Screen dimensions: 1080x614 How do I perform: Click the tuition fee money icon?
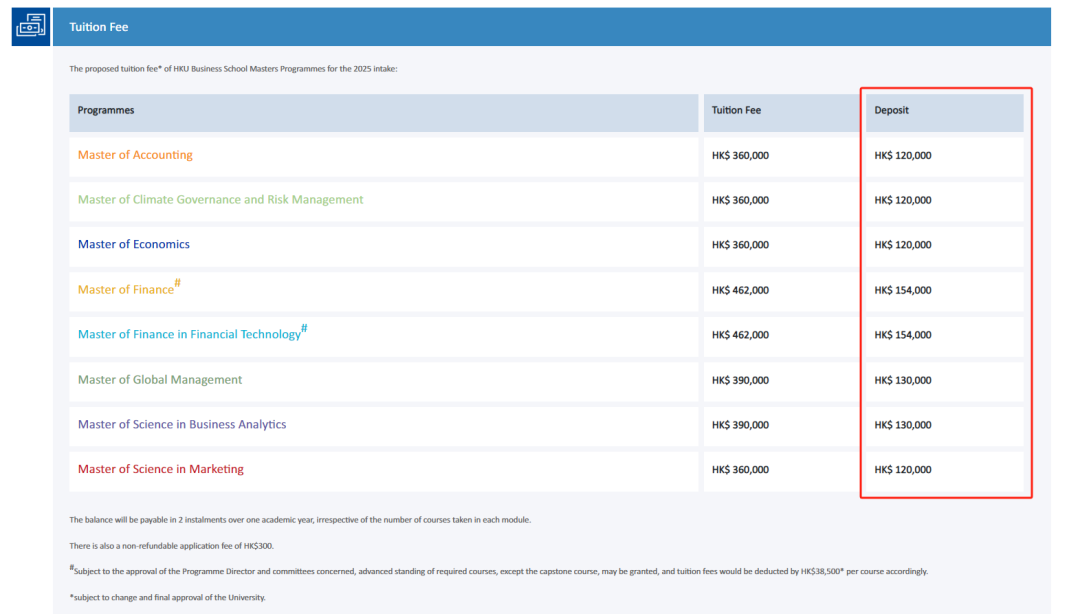point(31,27)
